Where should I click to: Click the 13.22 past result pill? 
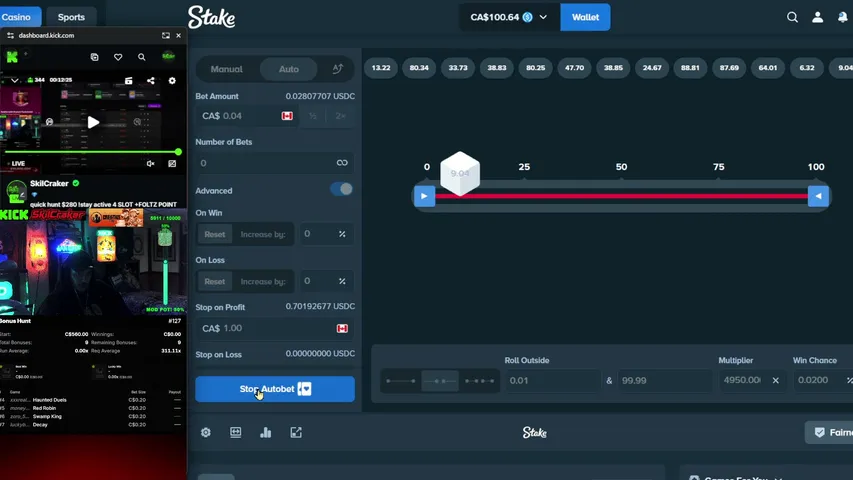(x=381, y=68)
